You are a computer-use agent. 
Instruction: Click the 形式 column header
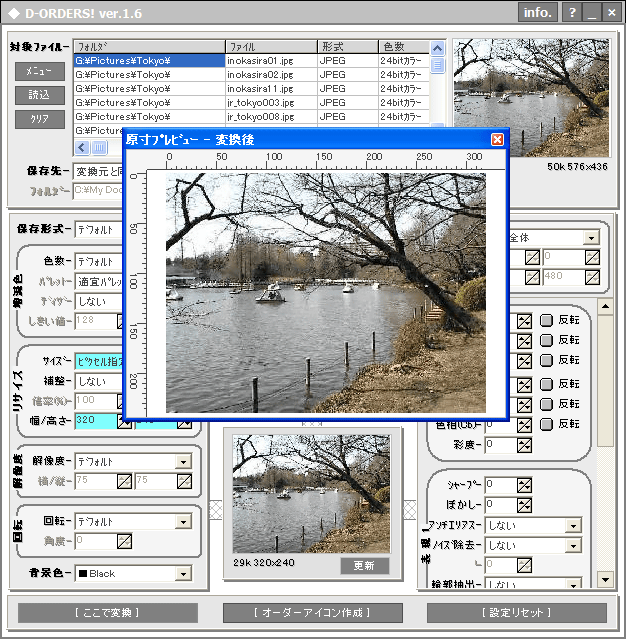point(348,46)
